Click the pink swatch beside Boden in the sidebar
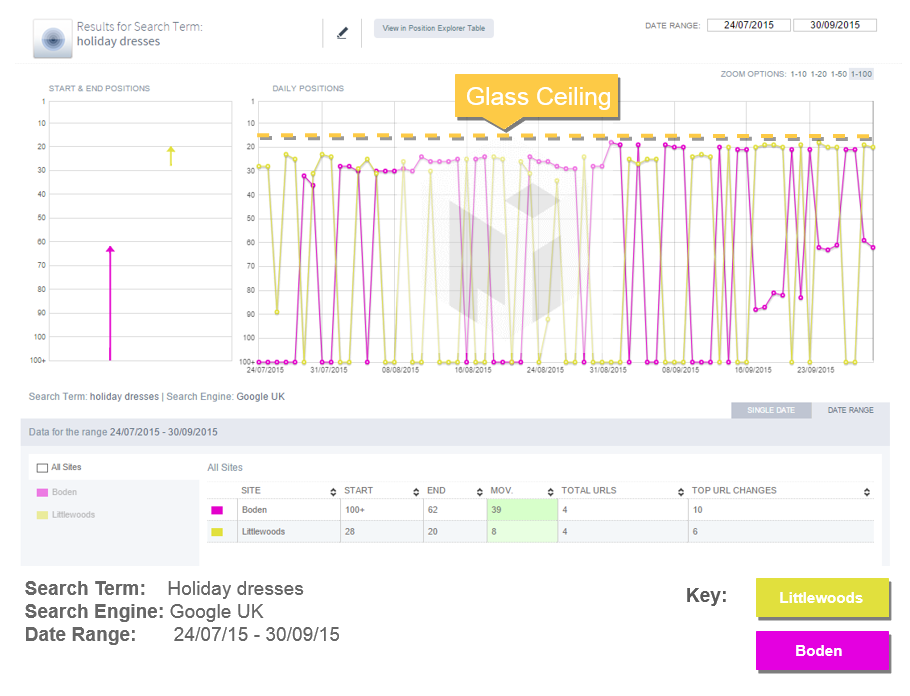The image size is (910, 696). pos(42,492)
